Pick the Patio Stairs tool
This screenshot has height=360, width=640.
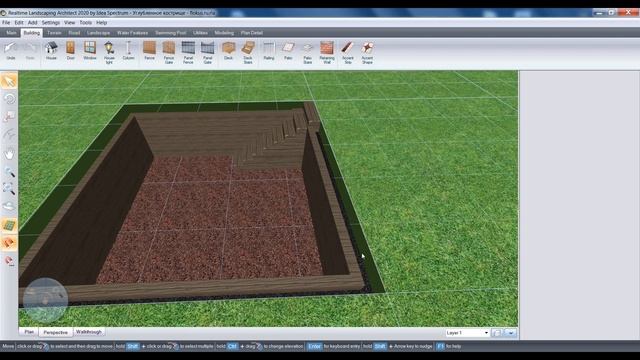308,53
